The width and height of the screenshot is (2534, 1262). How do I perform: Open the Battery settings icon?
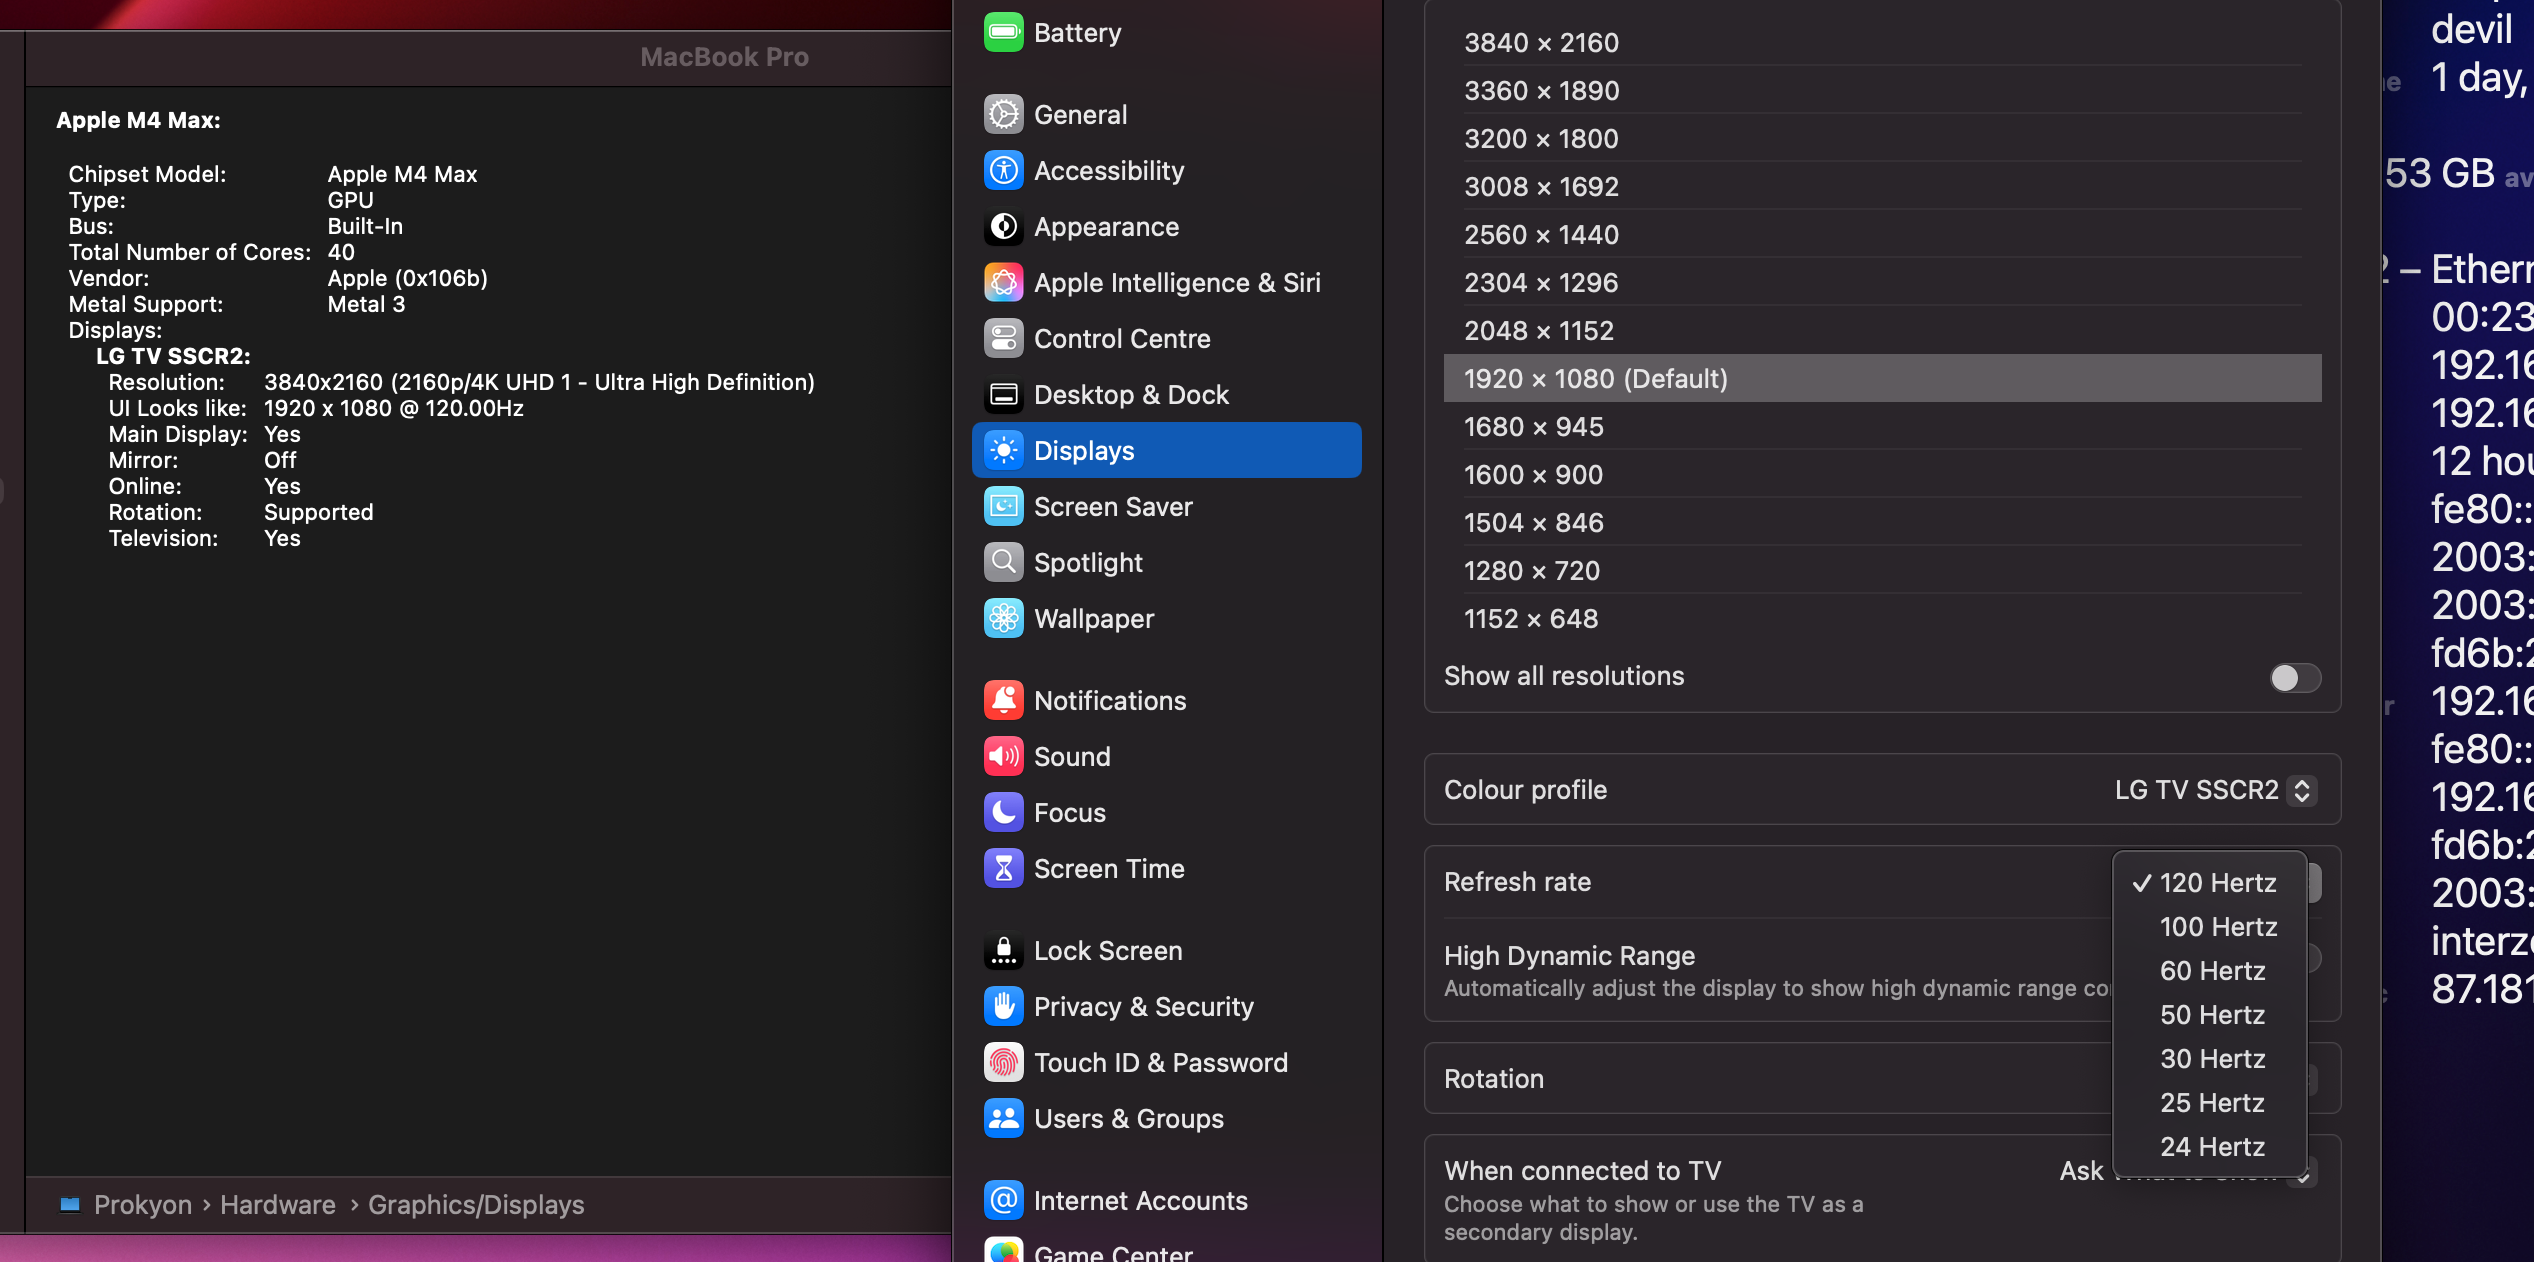tap(1004, 32)
